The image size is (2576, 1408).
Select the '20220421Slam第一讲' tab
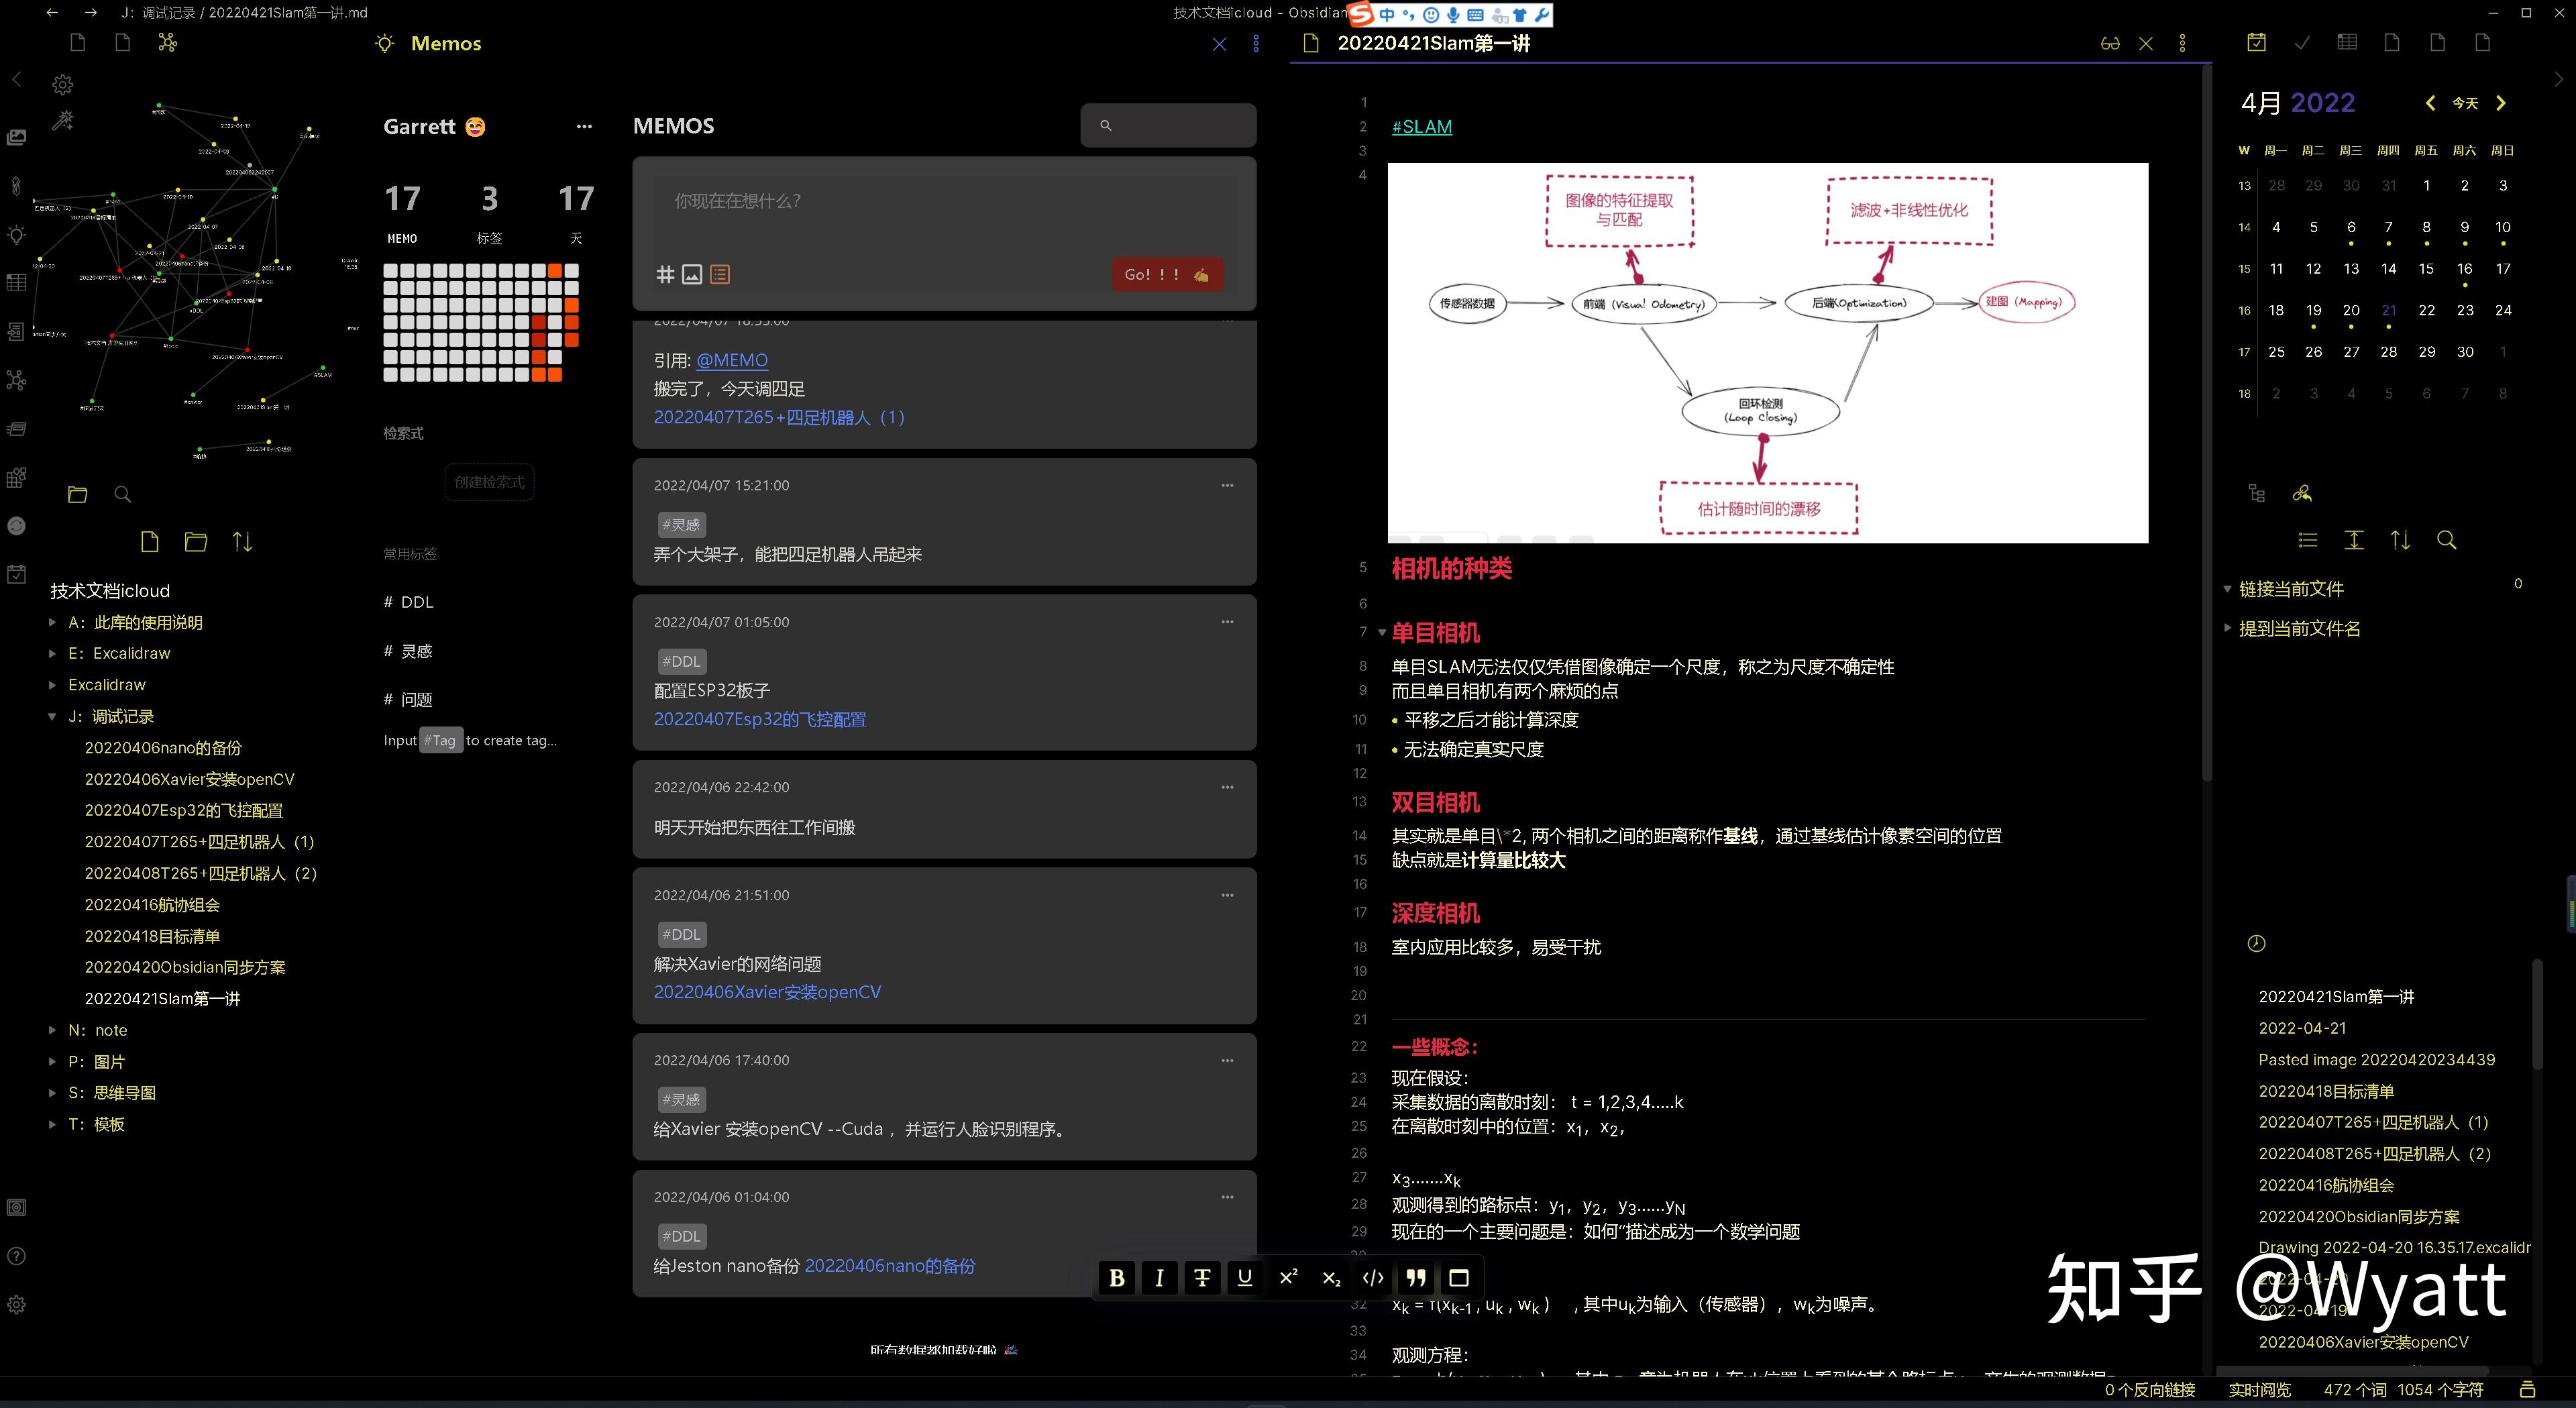[x=1434, y=43]
